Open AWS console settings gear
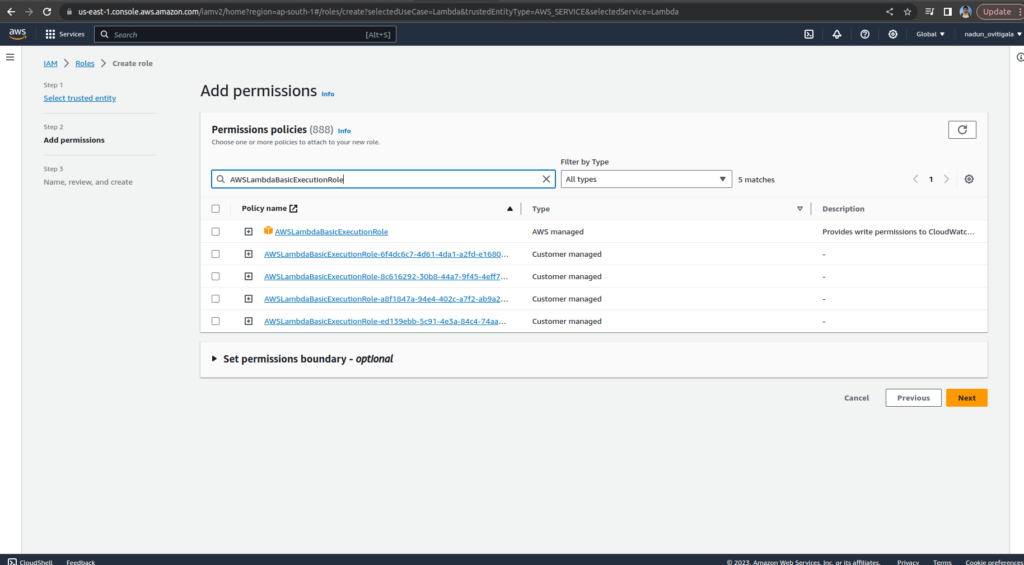The image size is (1024, 565). coord(893,34)
